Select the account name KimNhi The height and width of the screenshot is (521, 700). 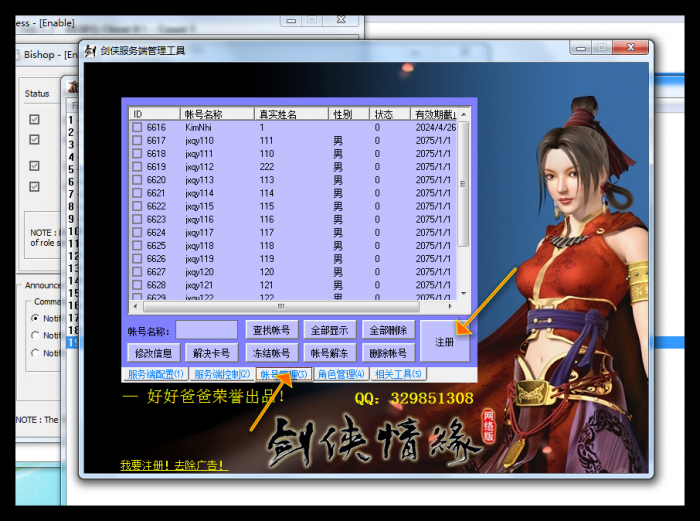(x=198, y=128)
